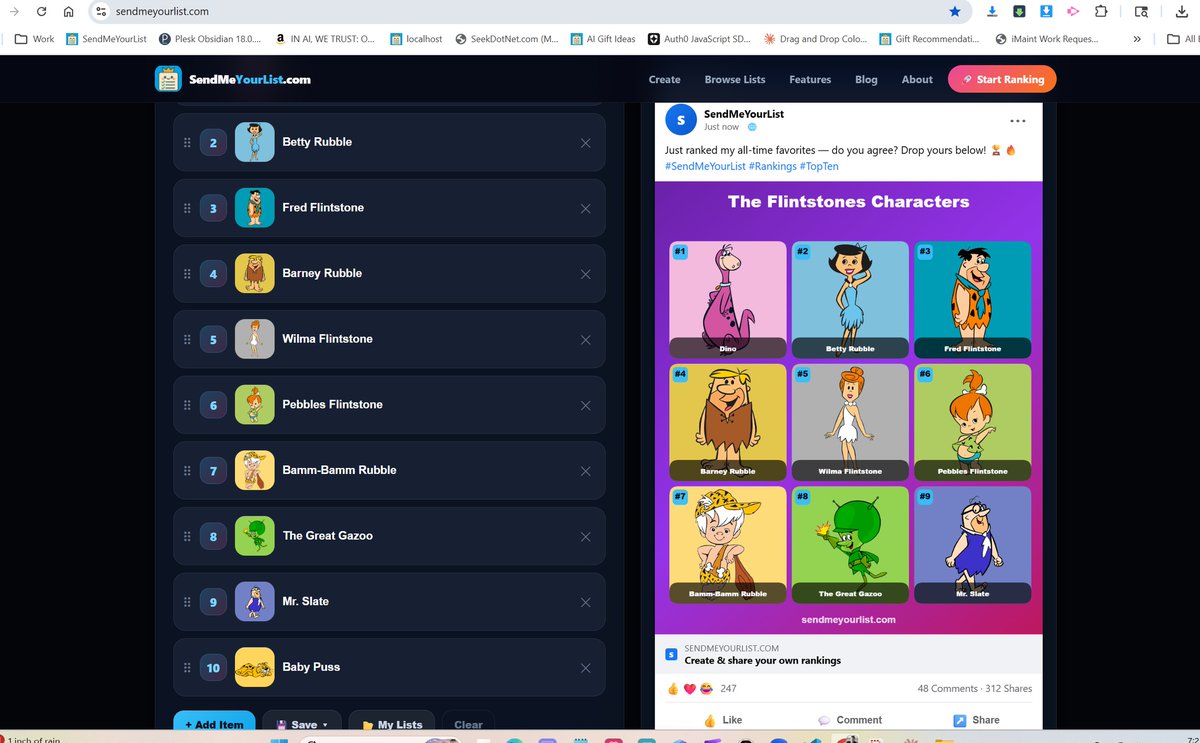Screen dimensions: 1200x743
Task: Click Betty Rubble's list thumbnail image
Action: tap(254, 142)
